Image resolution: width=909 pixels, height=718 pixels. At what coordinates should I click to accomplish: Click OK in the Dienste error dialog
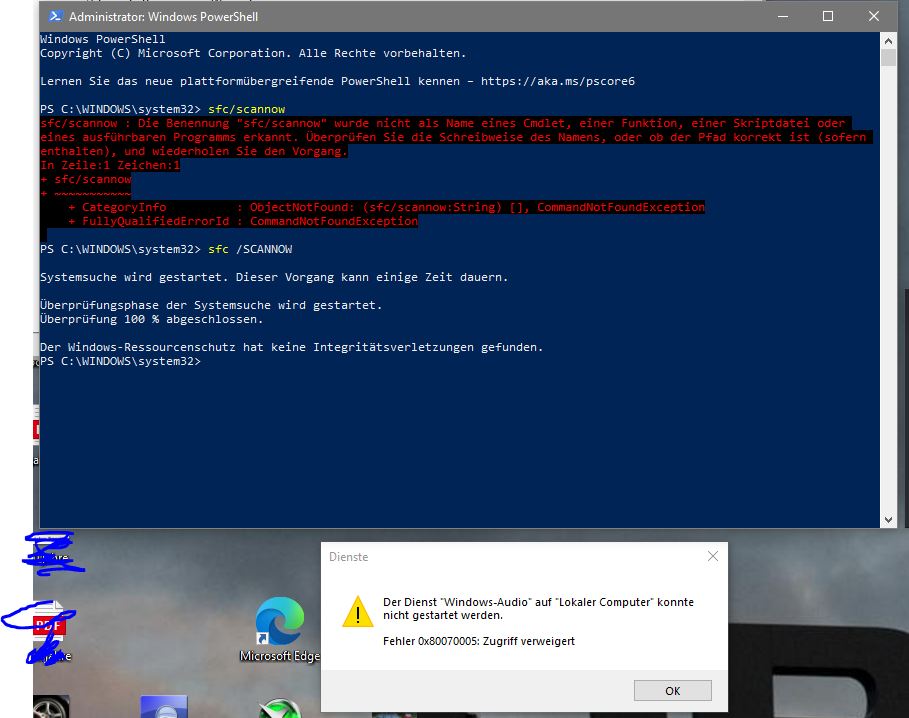672,690
